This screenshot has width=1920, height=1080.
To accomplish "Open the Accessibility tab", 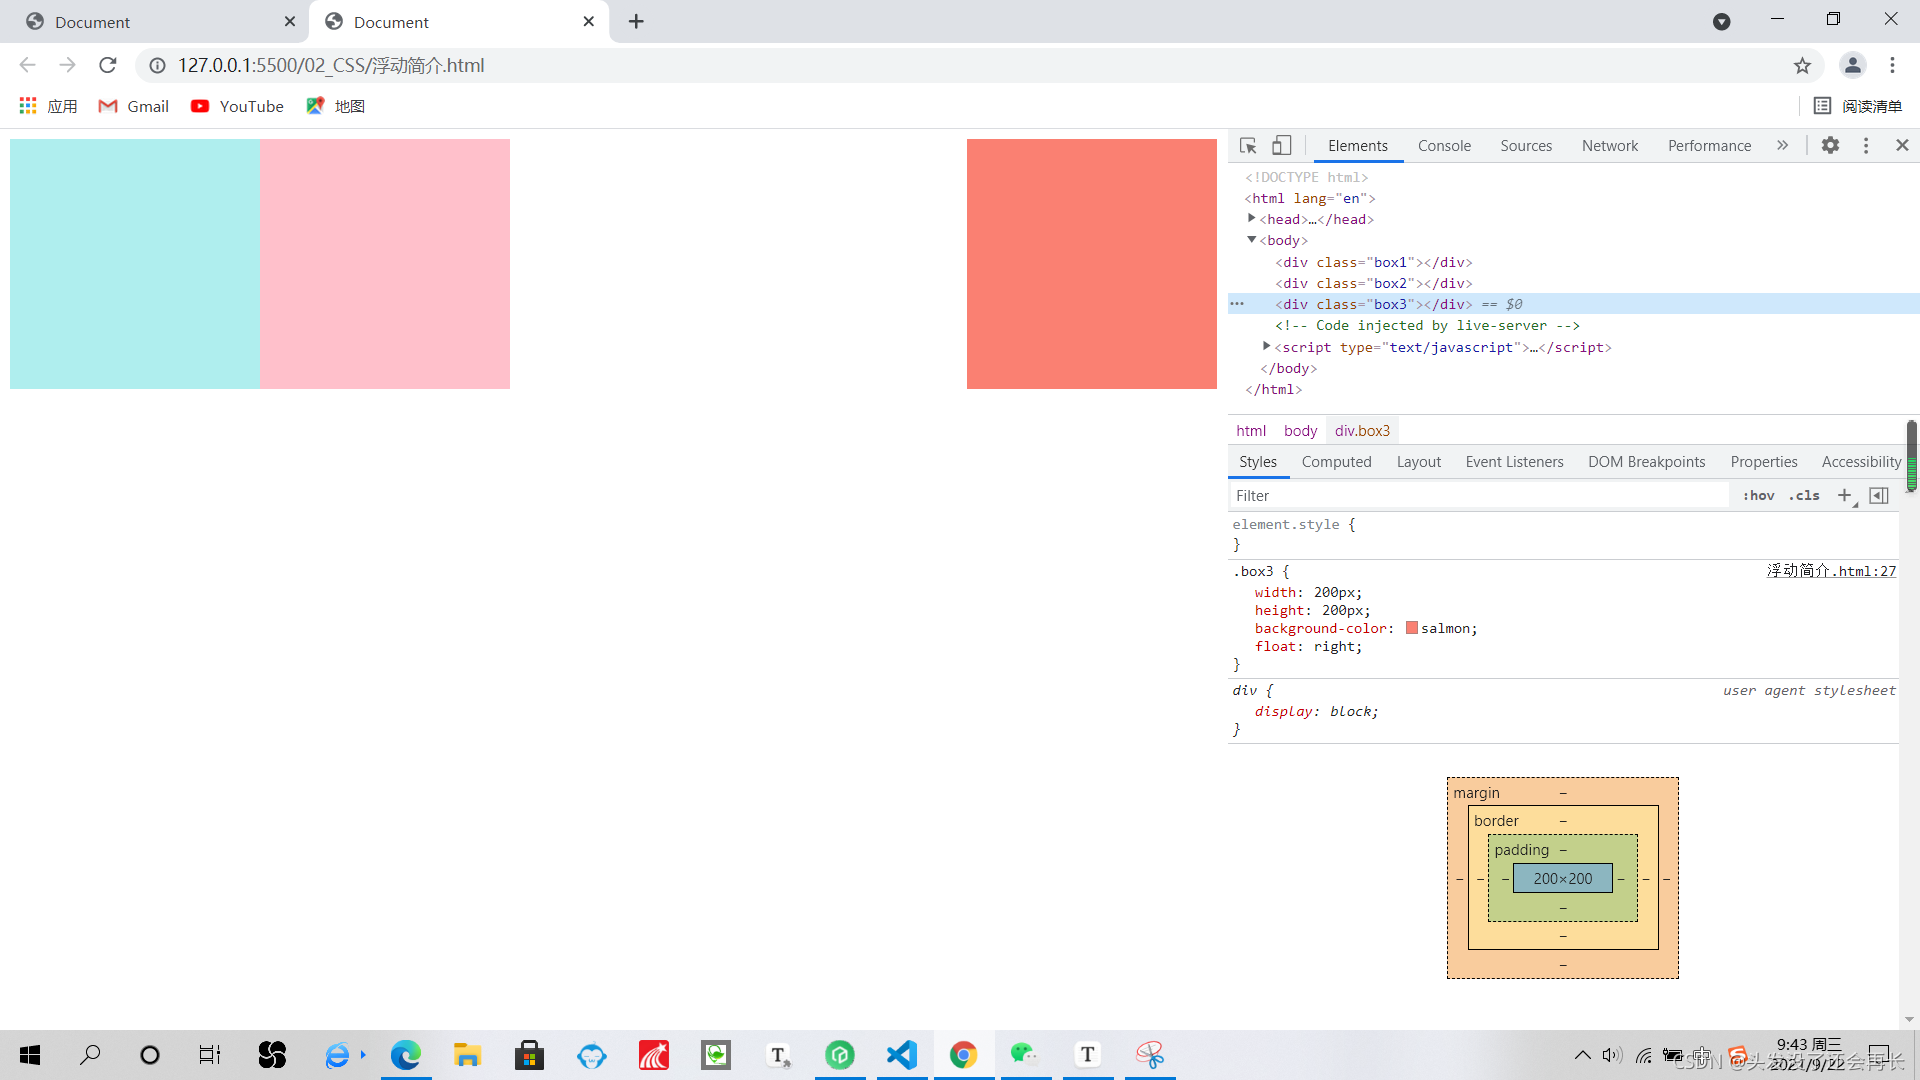I will (x=1860, y=462).
